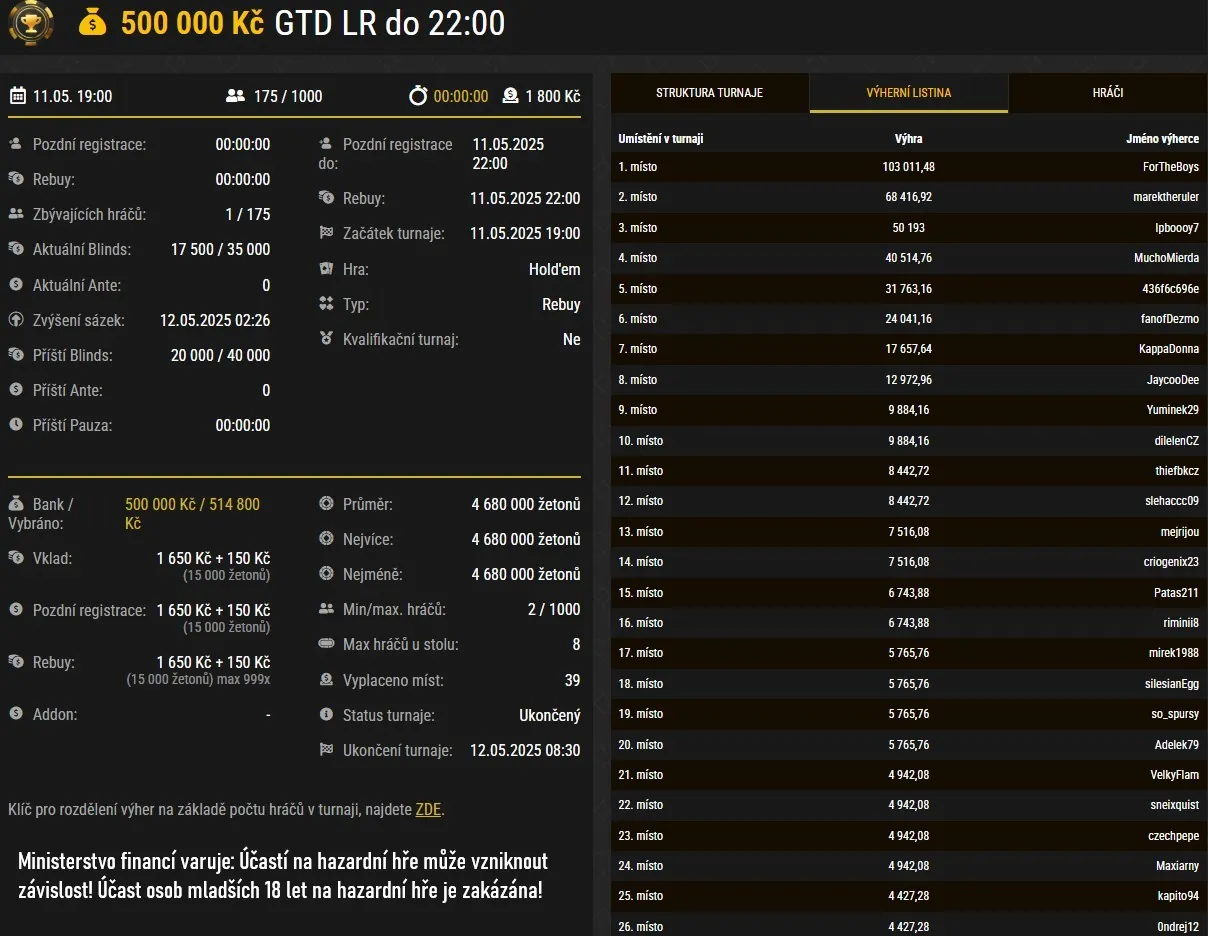Viewport: 1208px width, 936px height.
Task: Select the VÝHERNÍ LISTINA tab
Action: 907,92
